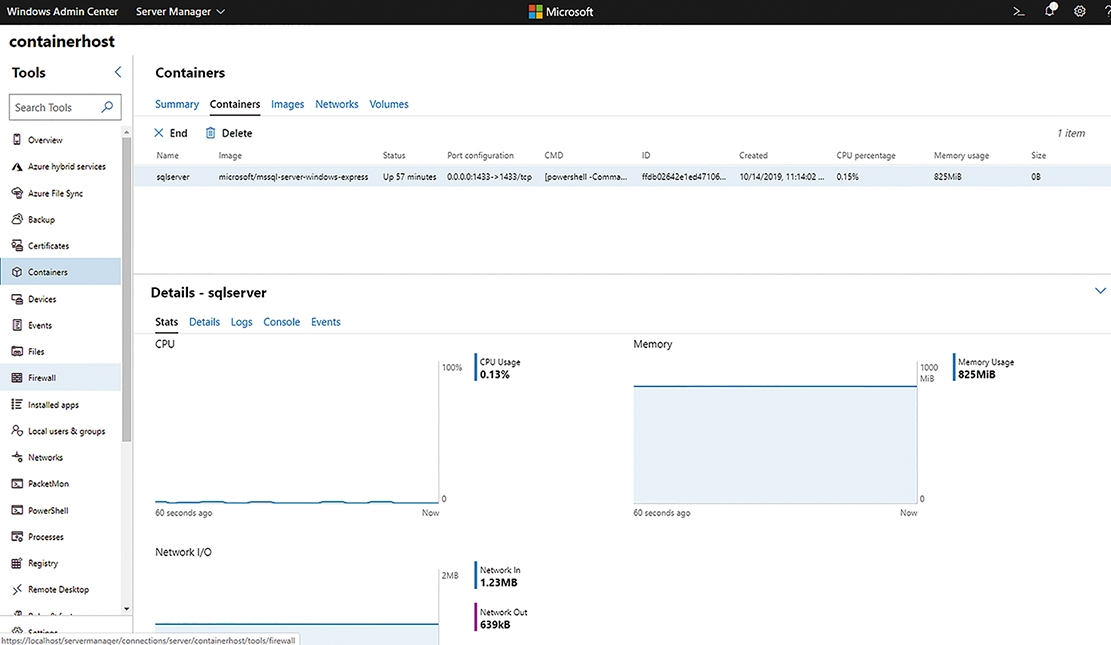Click the 0.0.0.0:1433->1433/tcp port cell
Image resolution: width=1111 pixels, height=645 pixels.
[489, 176]
